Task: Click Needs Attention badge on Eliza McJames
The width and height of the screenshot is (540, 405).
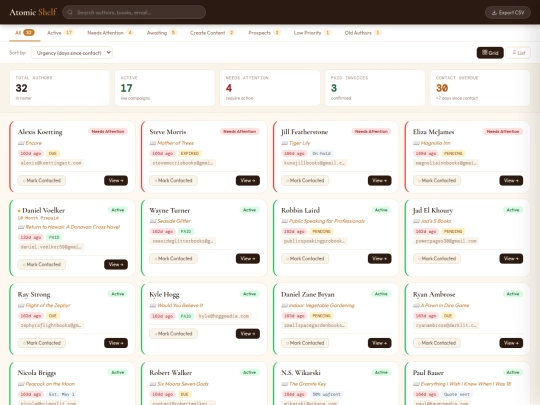Action: click(503, 132)
